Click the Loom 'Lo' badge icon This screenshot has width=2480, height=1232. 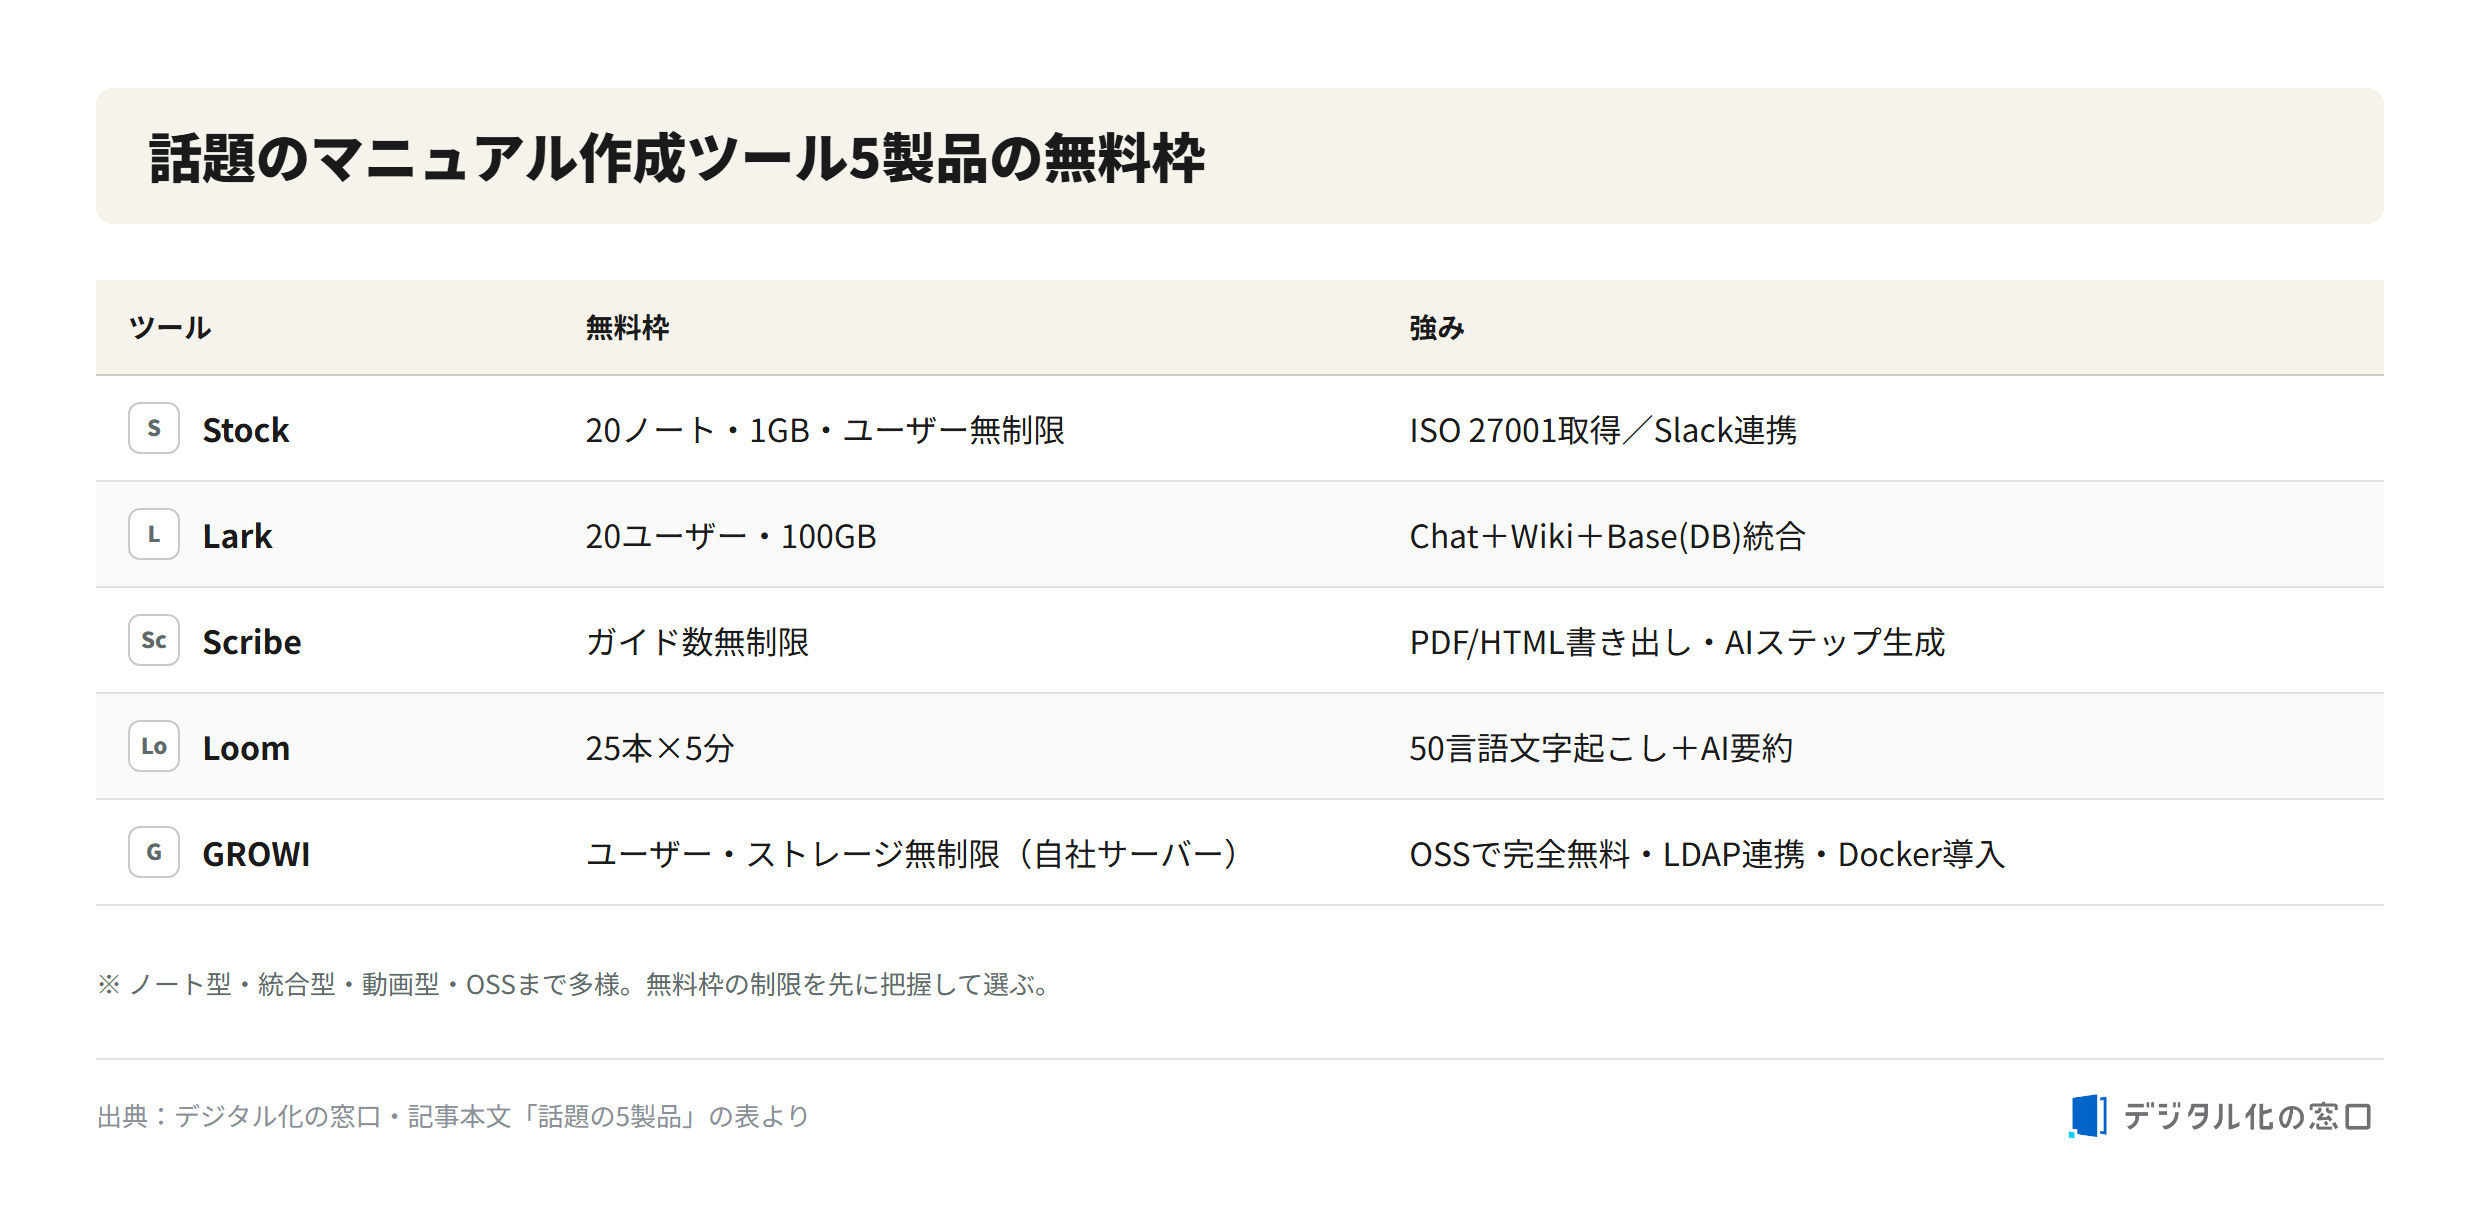(x=154, y=746)
